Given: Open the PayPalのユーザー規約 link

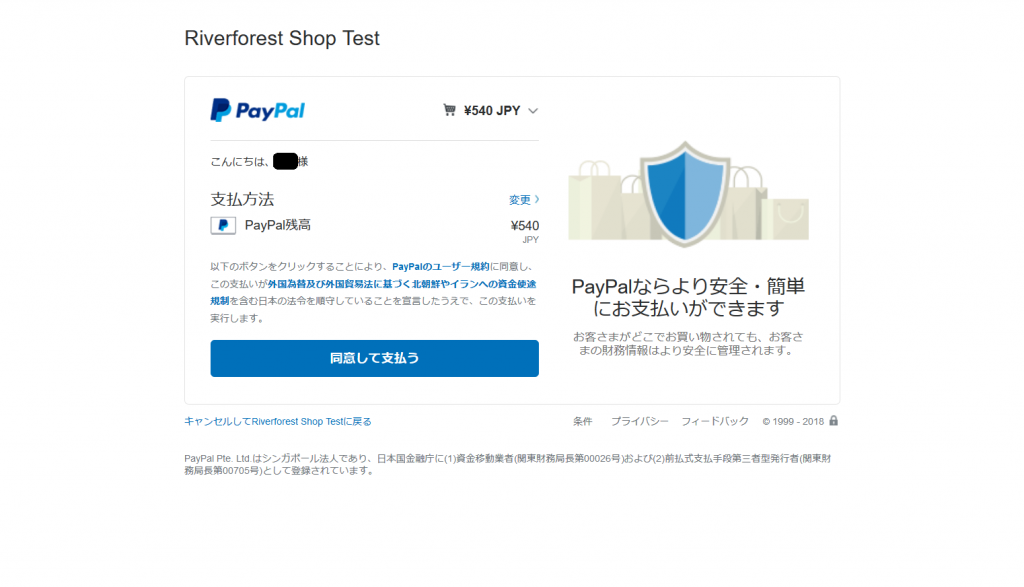Looking at the screenshot, I should click(440, 267).
